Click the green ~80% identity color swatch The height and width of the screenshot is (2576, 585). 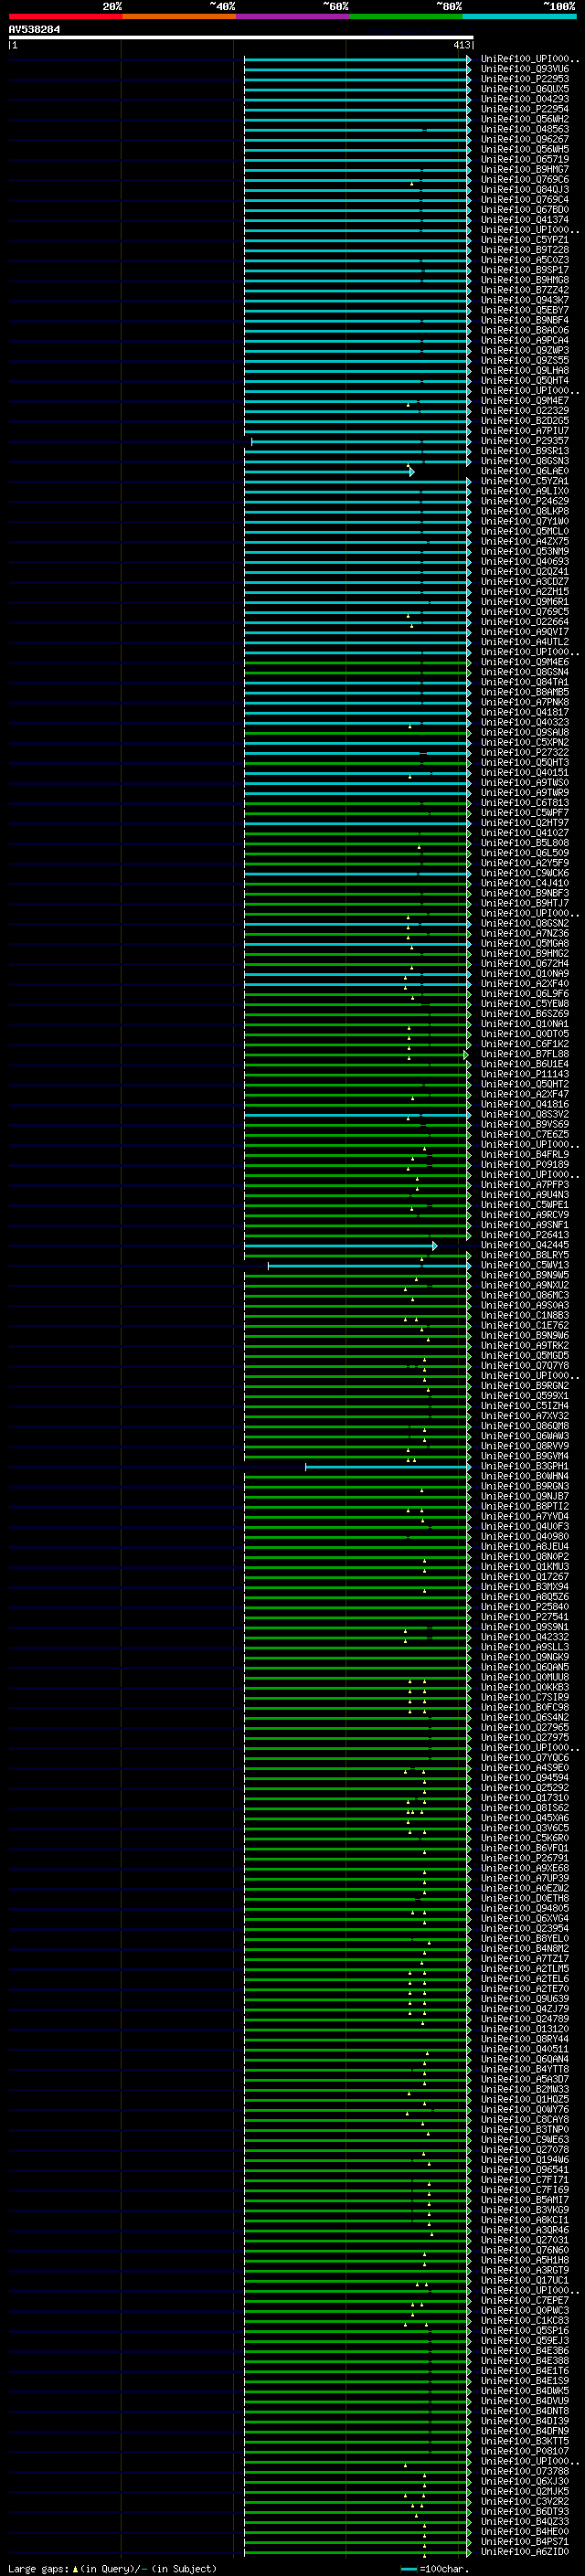[405, 16]
